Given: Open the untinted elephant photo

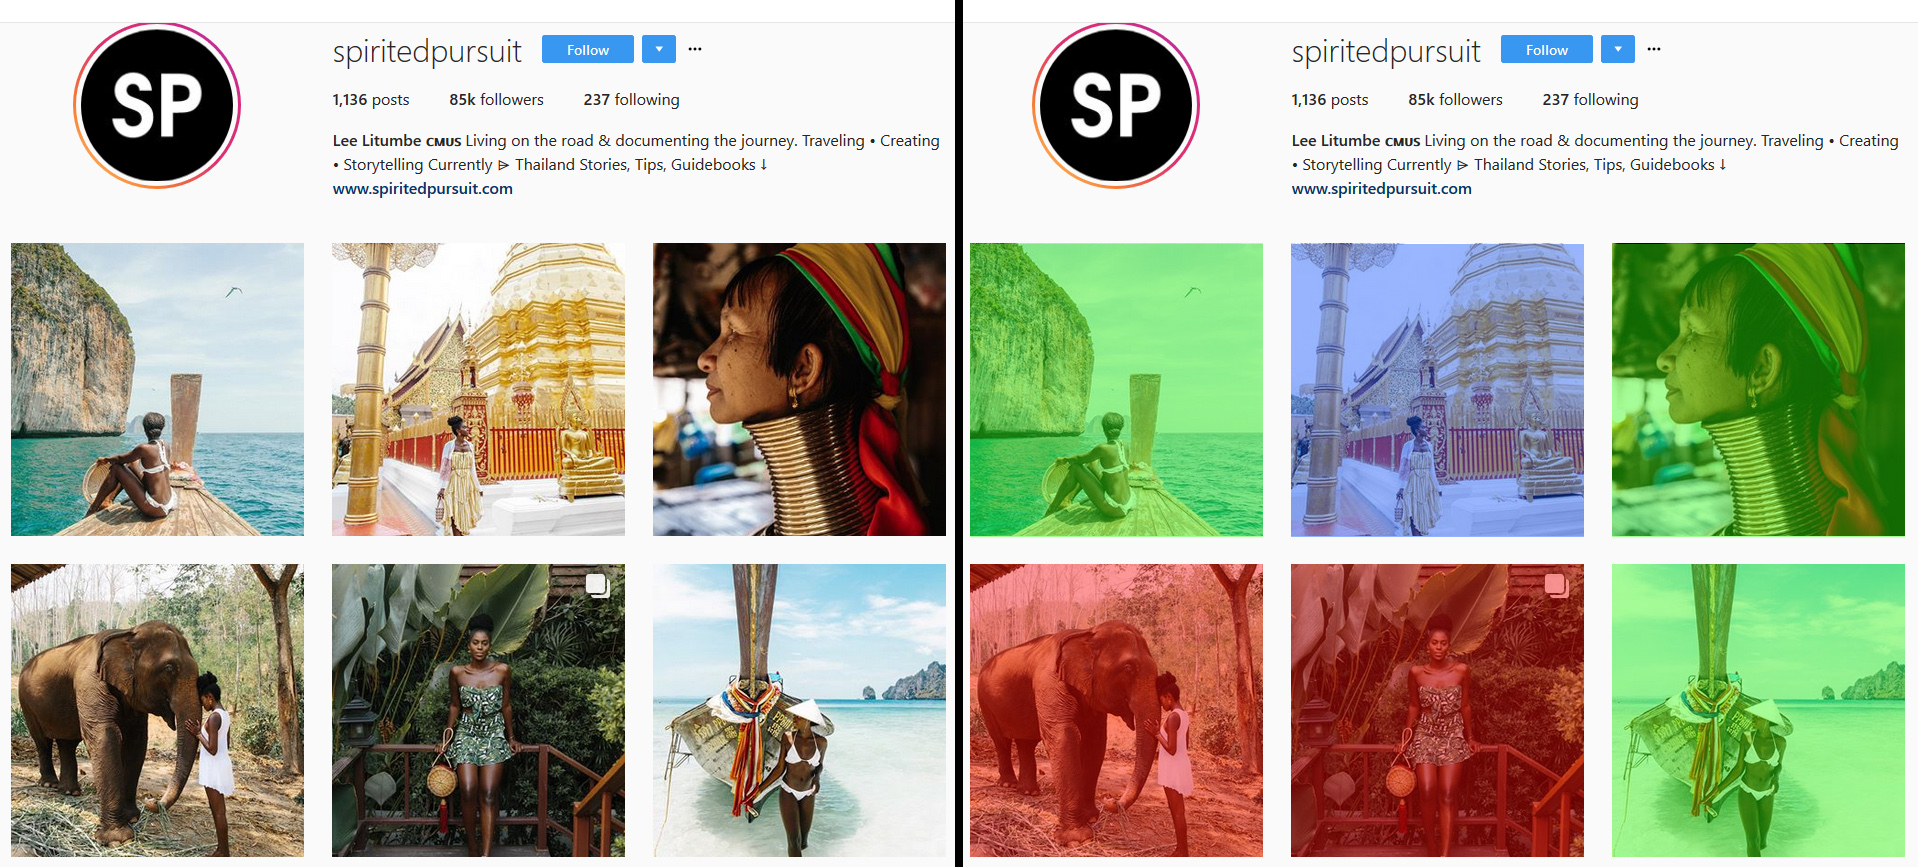Looking at the screenshot, I should tap(157, 710).
